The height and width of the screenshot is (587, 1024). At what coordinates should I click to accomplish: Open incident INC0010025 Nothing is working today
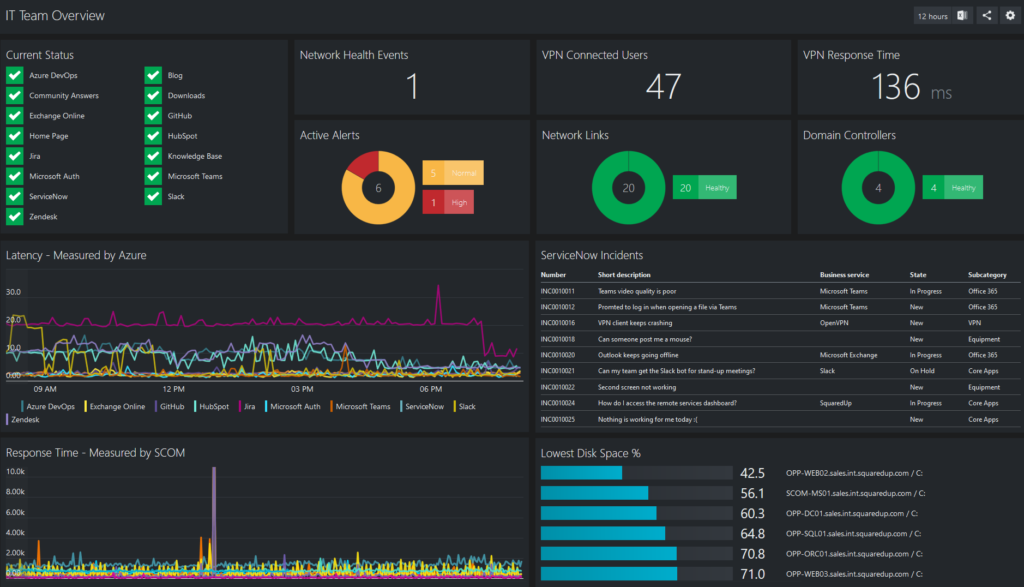click(x=780, y=419)
